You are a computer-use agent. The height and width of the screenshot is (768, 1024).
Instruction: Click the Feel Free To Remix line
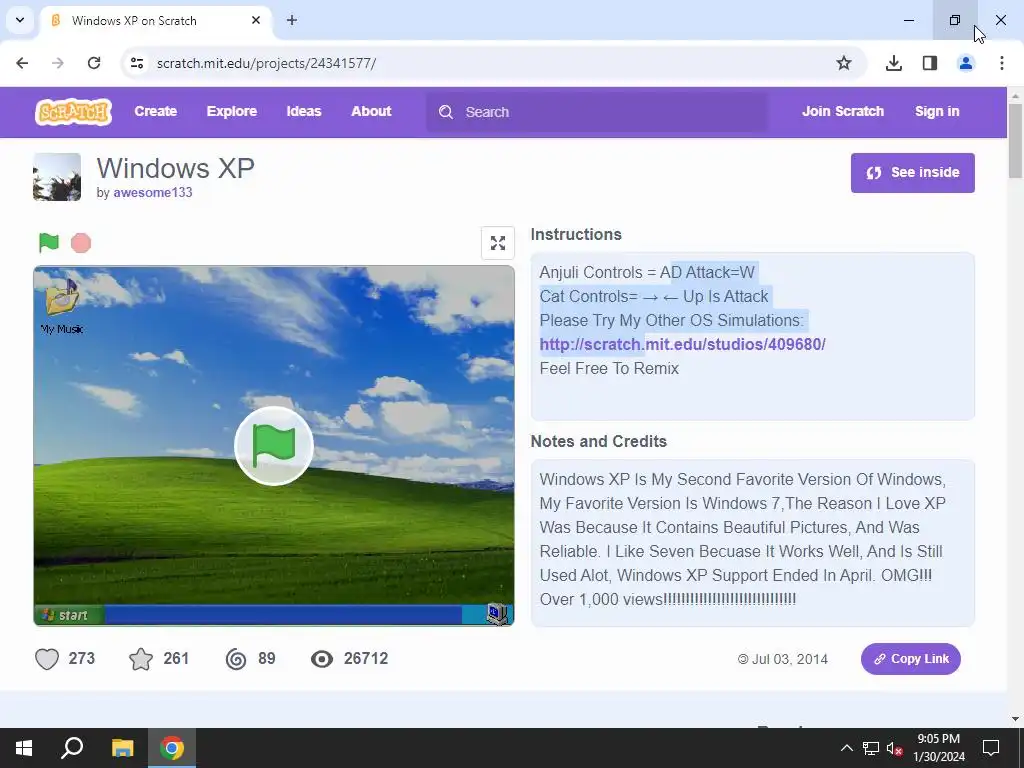(x=609, y=368)
